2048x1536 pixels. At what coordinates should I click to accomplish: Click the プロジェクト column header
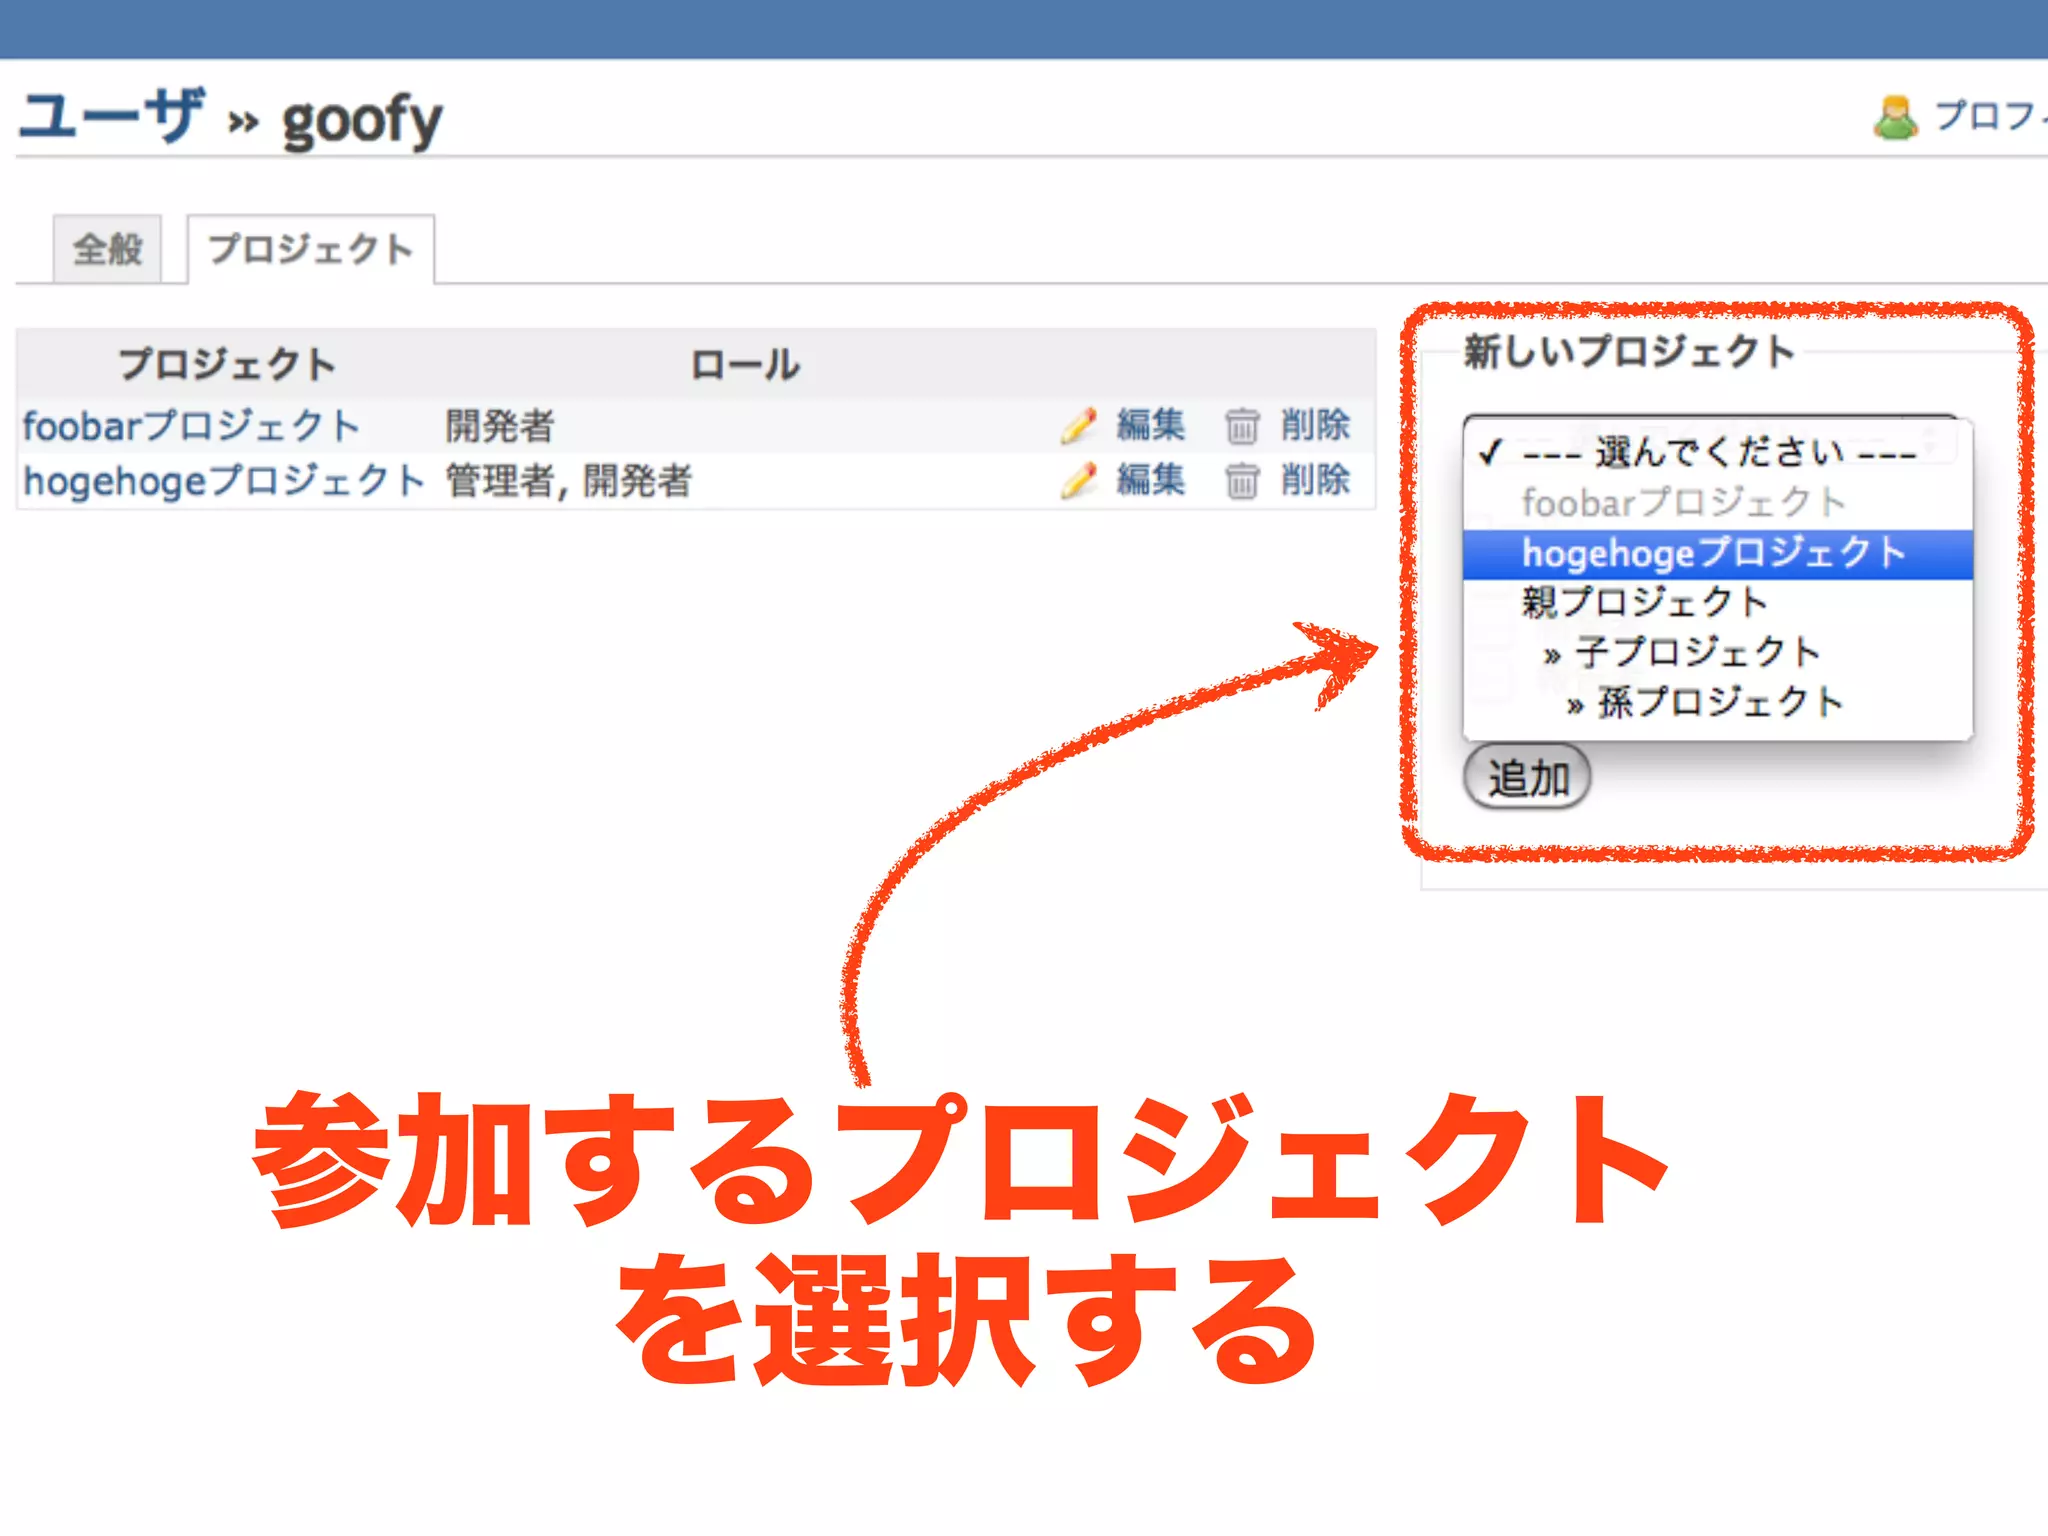227,364
